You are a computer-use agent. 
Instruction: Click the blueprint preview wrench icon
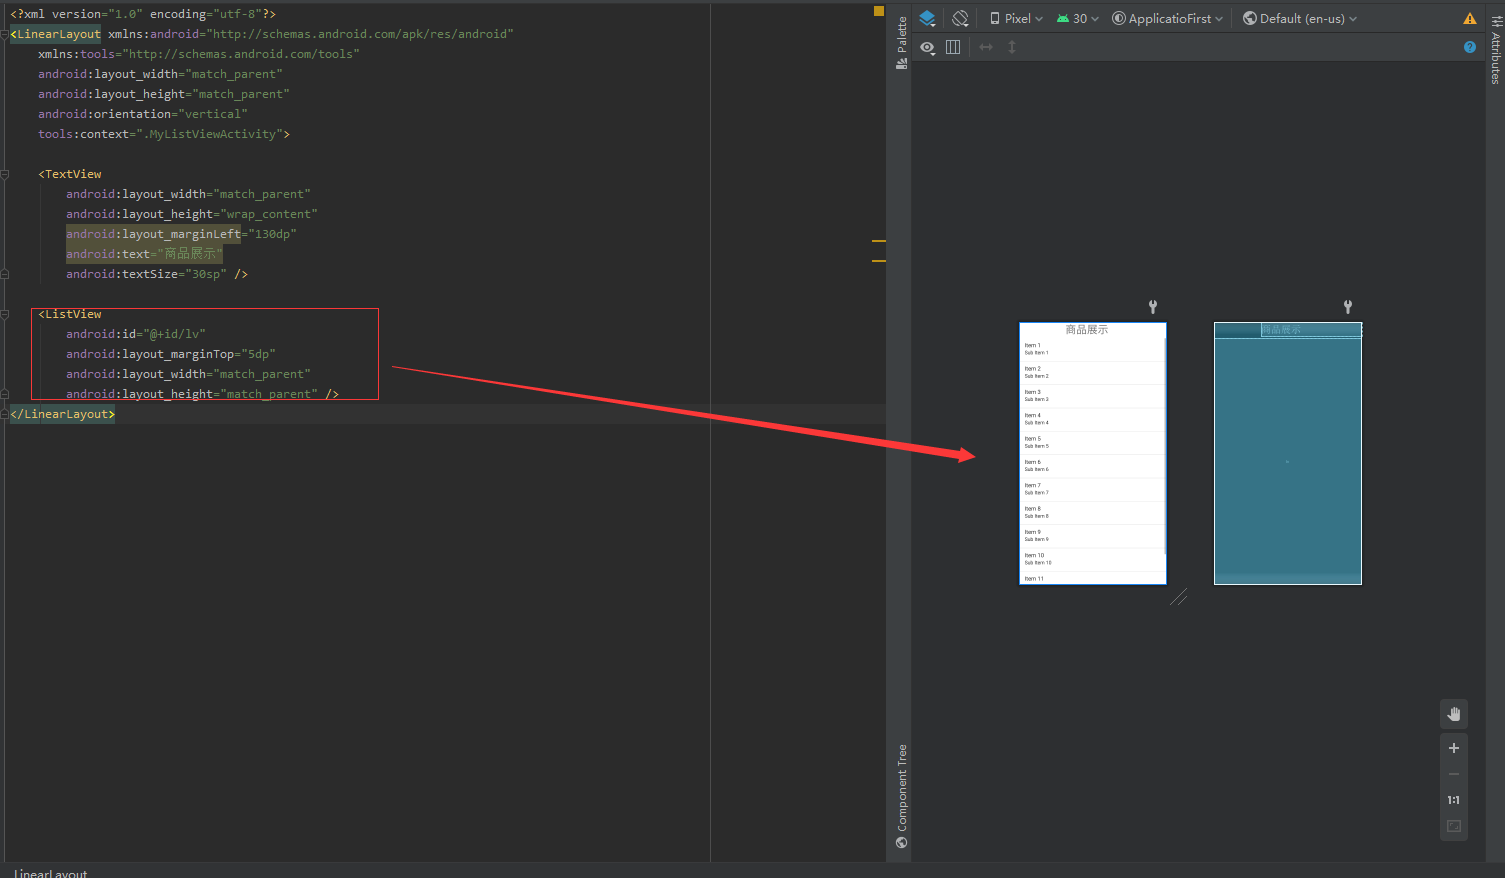tap(1348, 307)
